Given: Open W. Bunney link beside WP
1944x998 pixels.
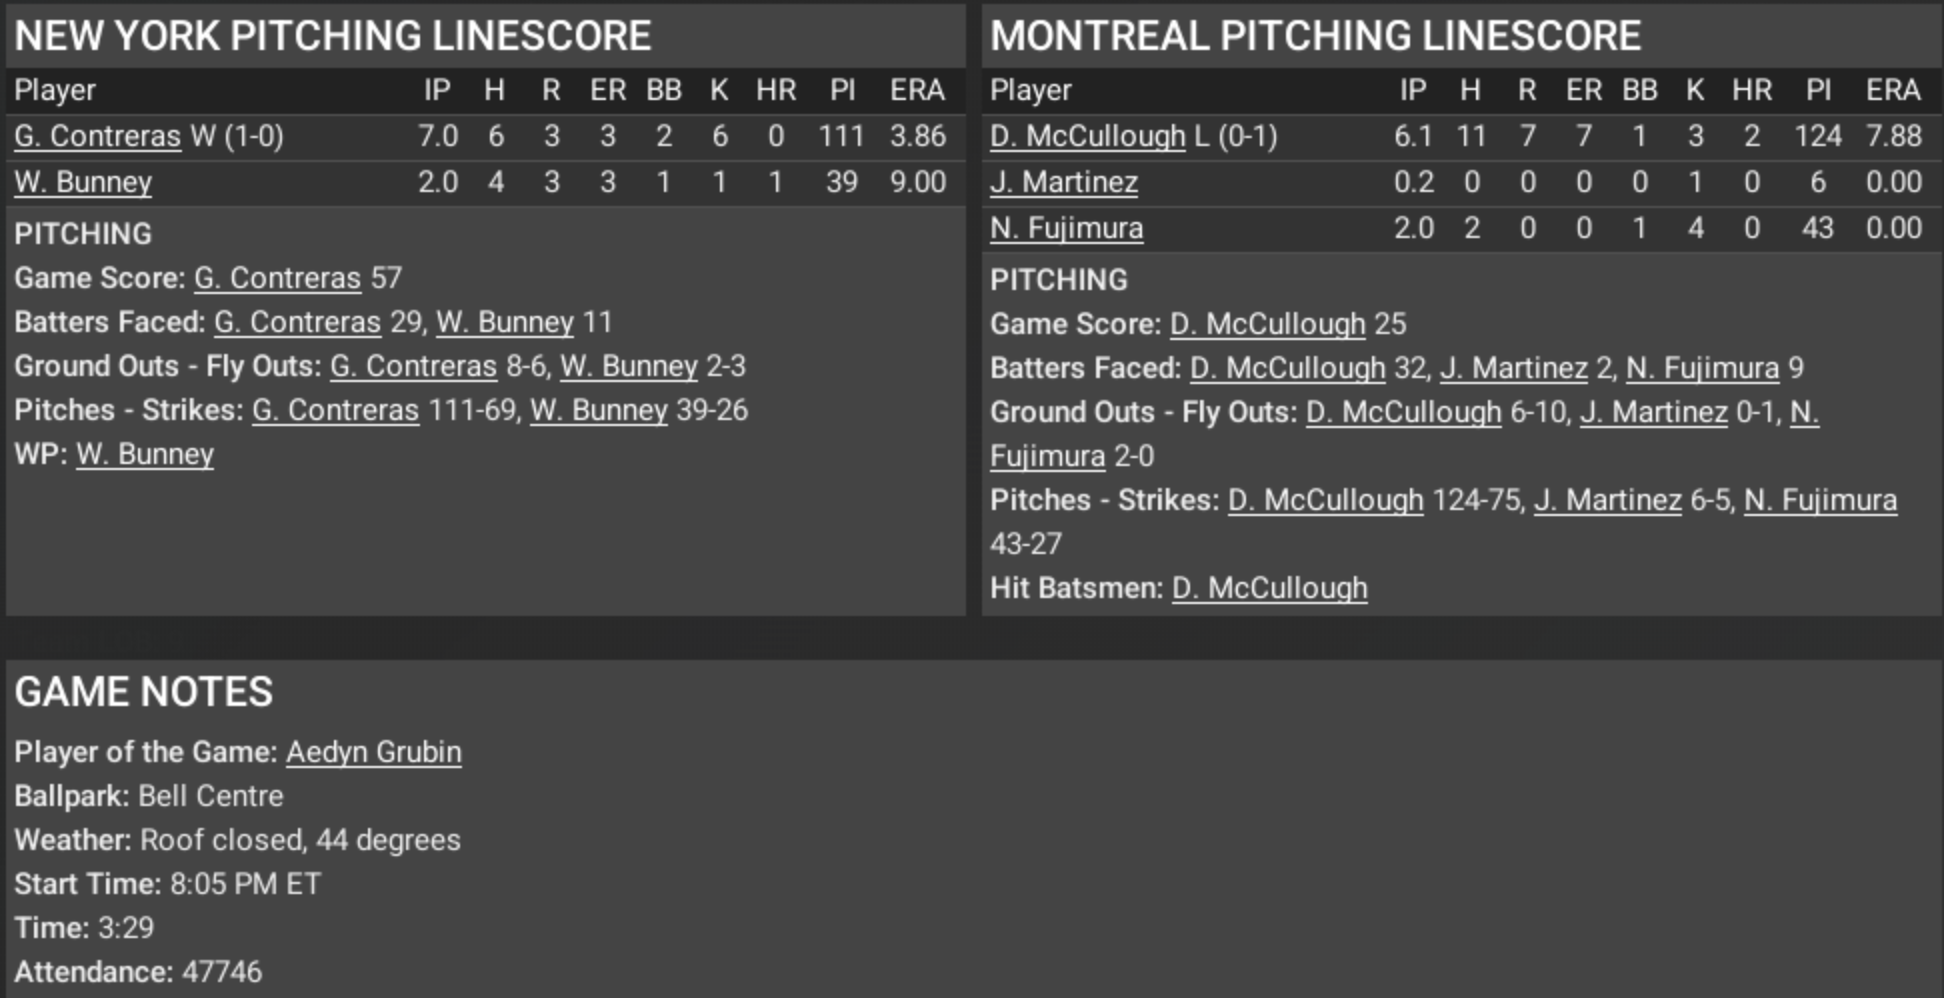Looking at the screenshot, I should coord(145,454).
